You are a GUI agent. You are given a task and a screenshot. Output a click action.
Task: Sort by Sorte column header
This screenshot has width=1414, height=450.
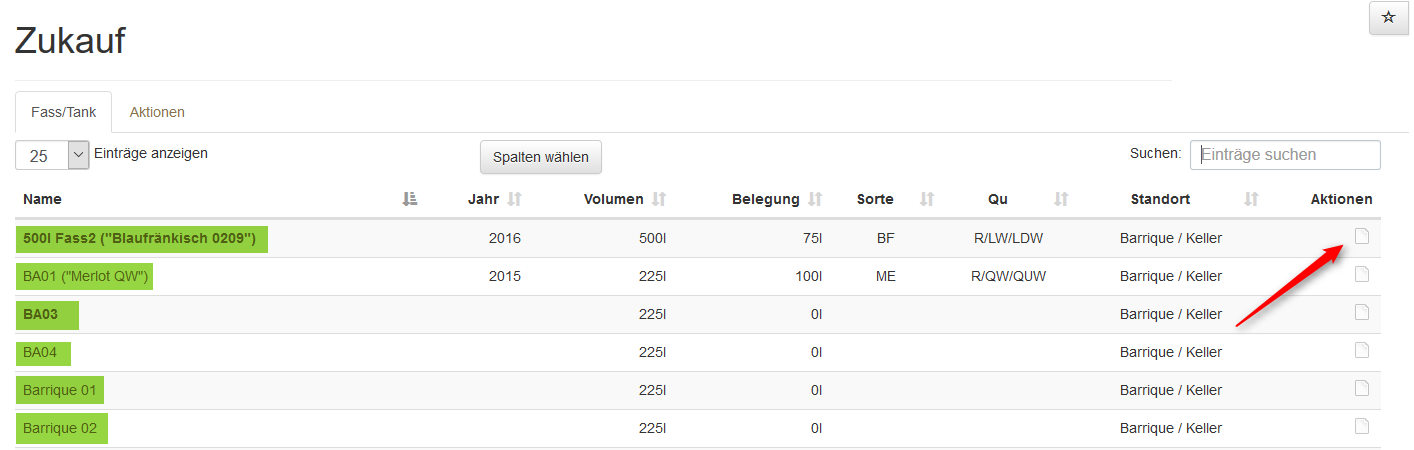point(926,199)
